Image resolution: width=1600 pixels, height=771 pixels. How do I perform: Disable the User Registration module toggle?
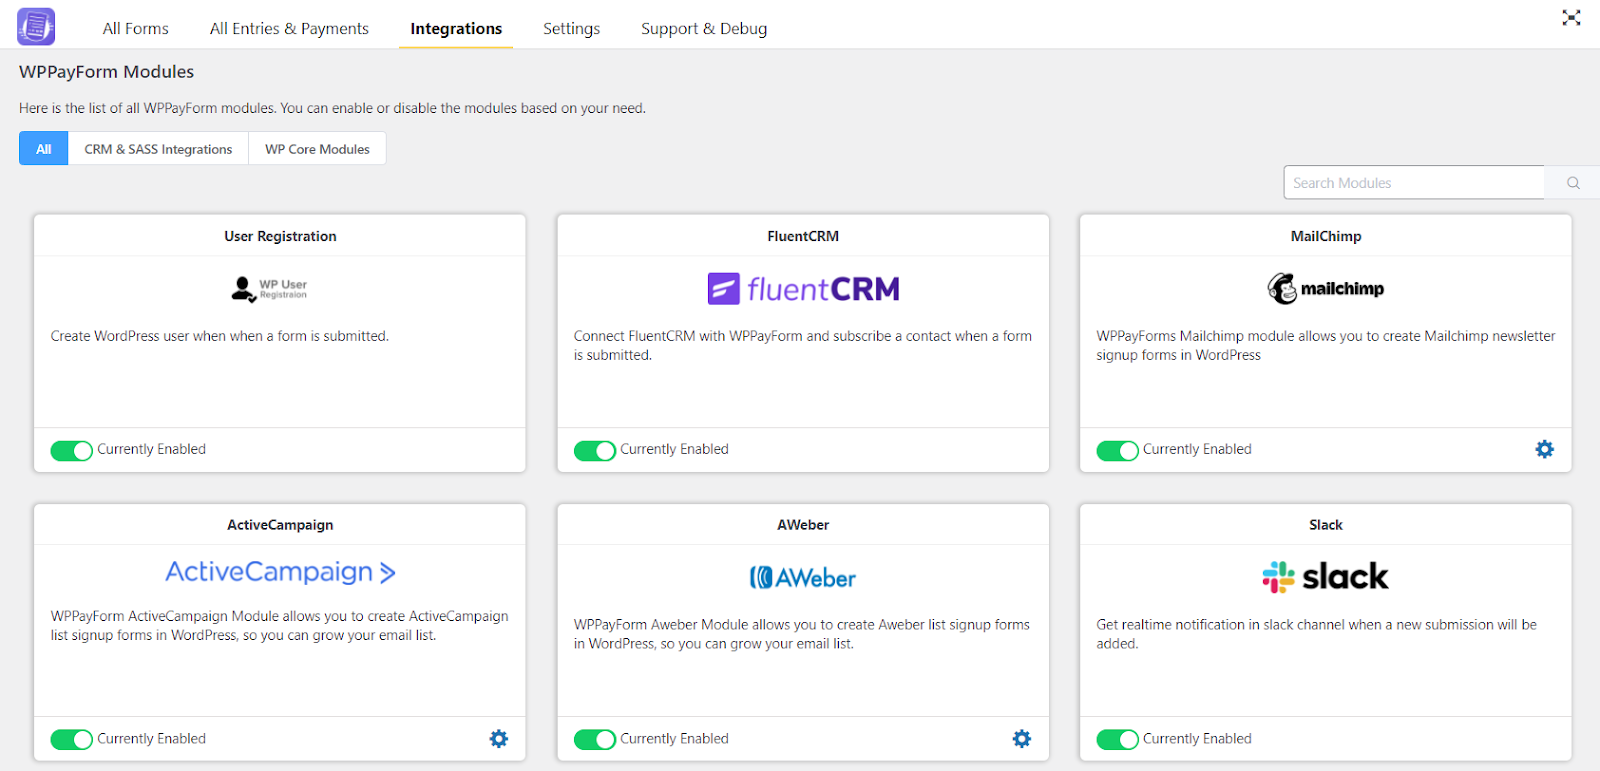click(x=72, y=451)
